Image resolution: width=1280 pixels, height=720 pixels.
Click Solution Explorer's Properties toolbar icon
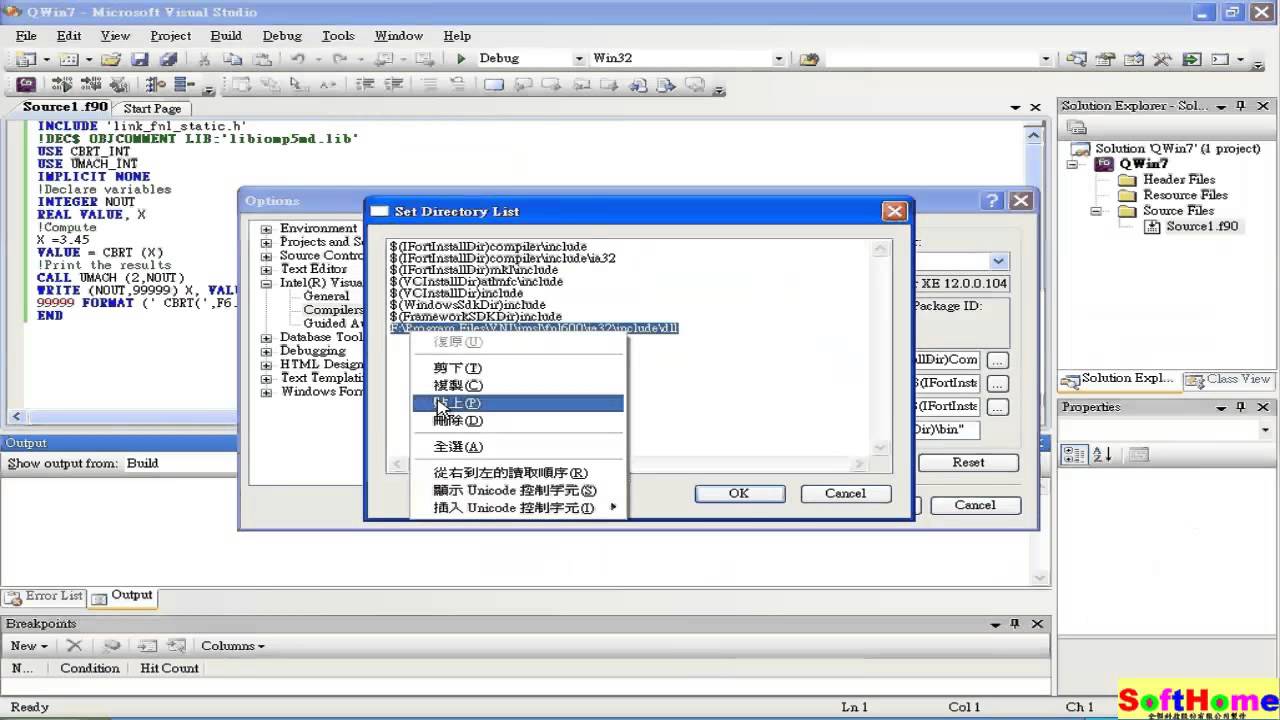pos(1076,127)
